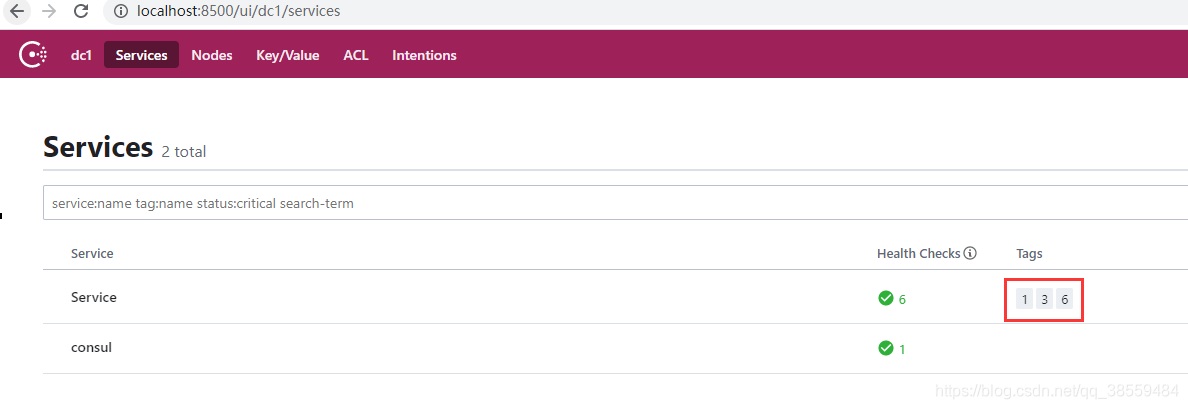Focus the services search filter field
Viewport: 1188px width, 409px height.
tap(615, 204)
